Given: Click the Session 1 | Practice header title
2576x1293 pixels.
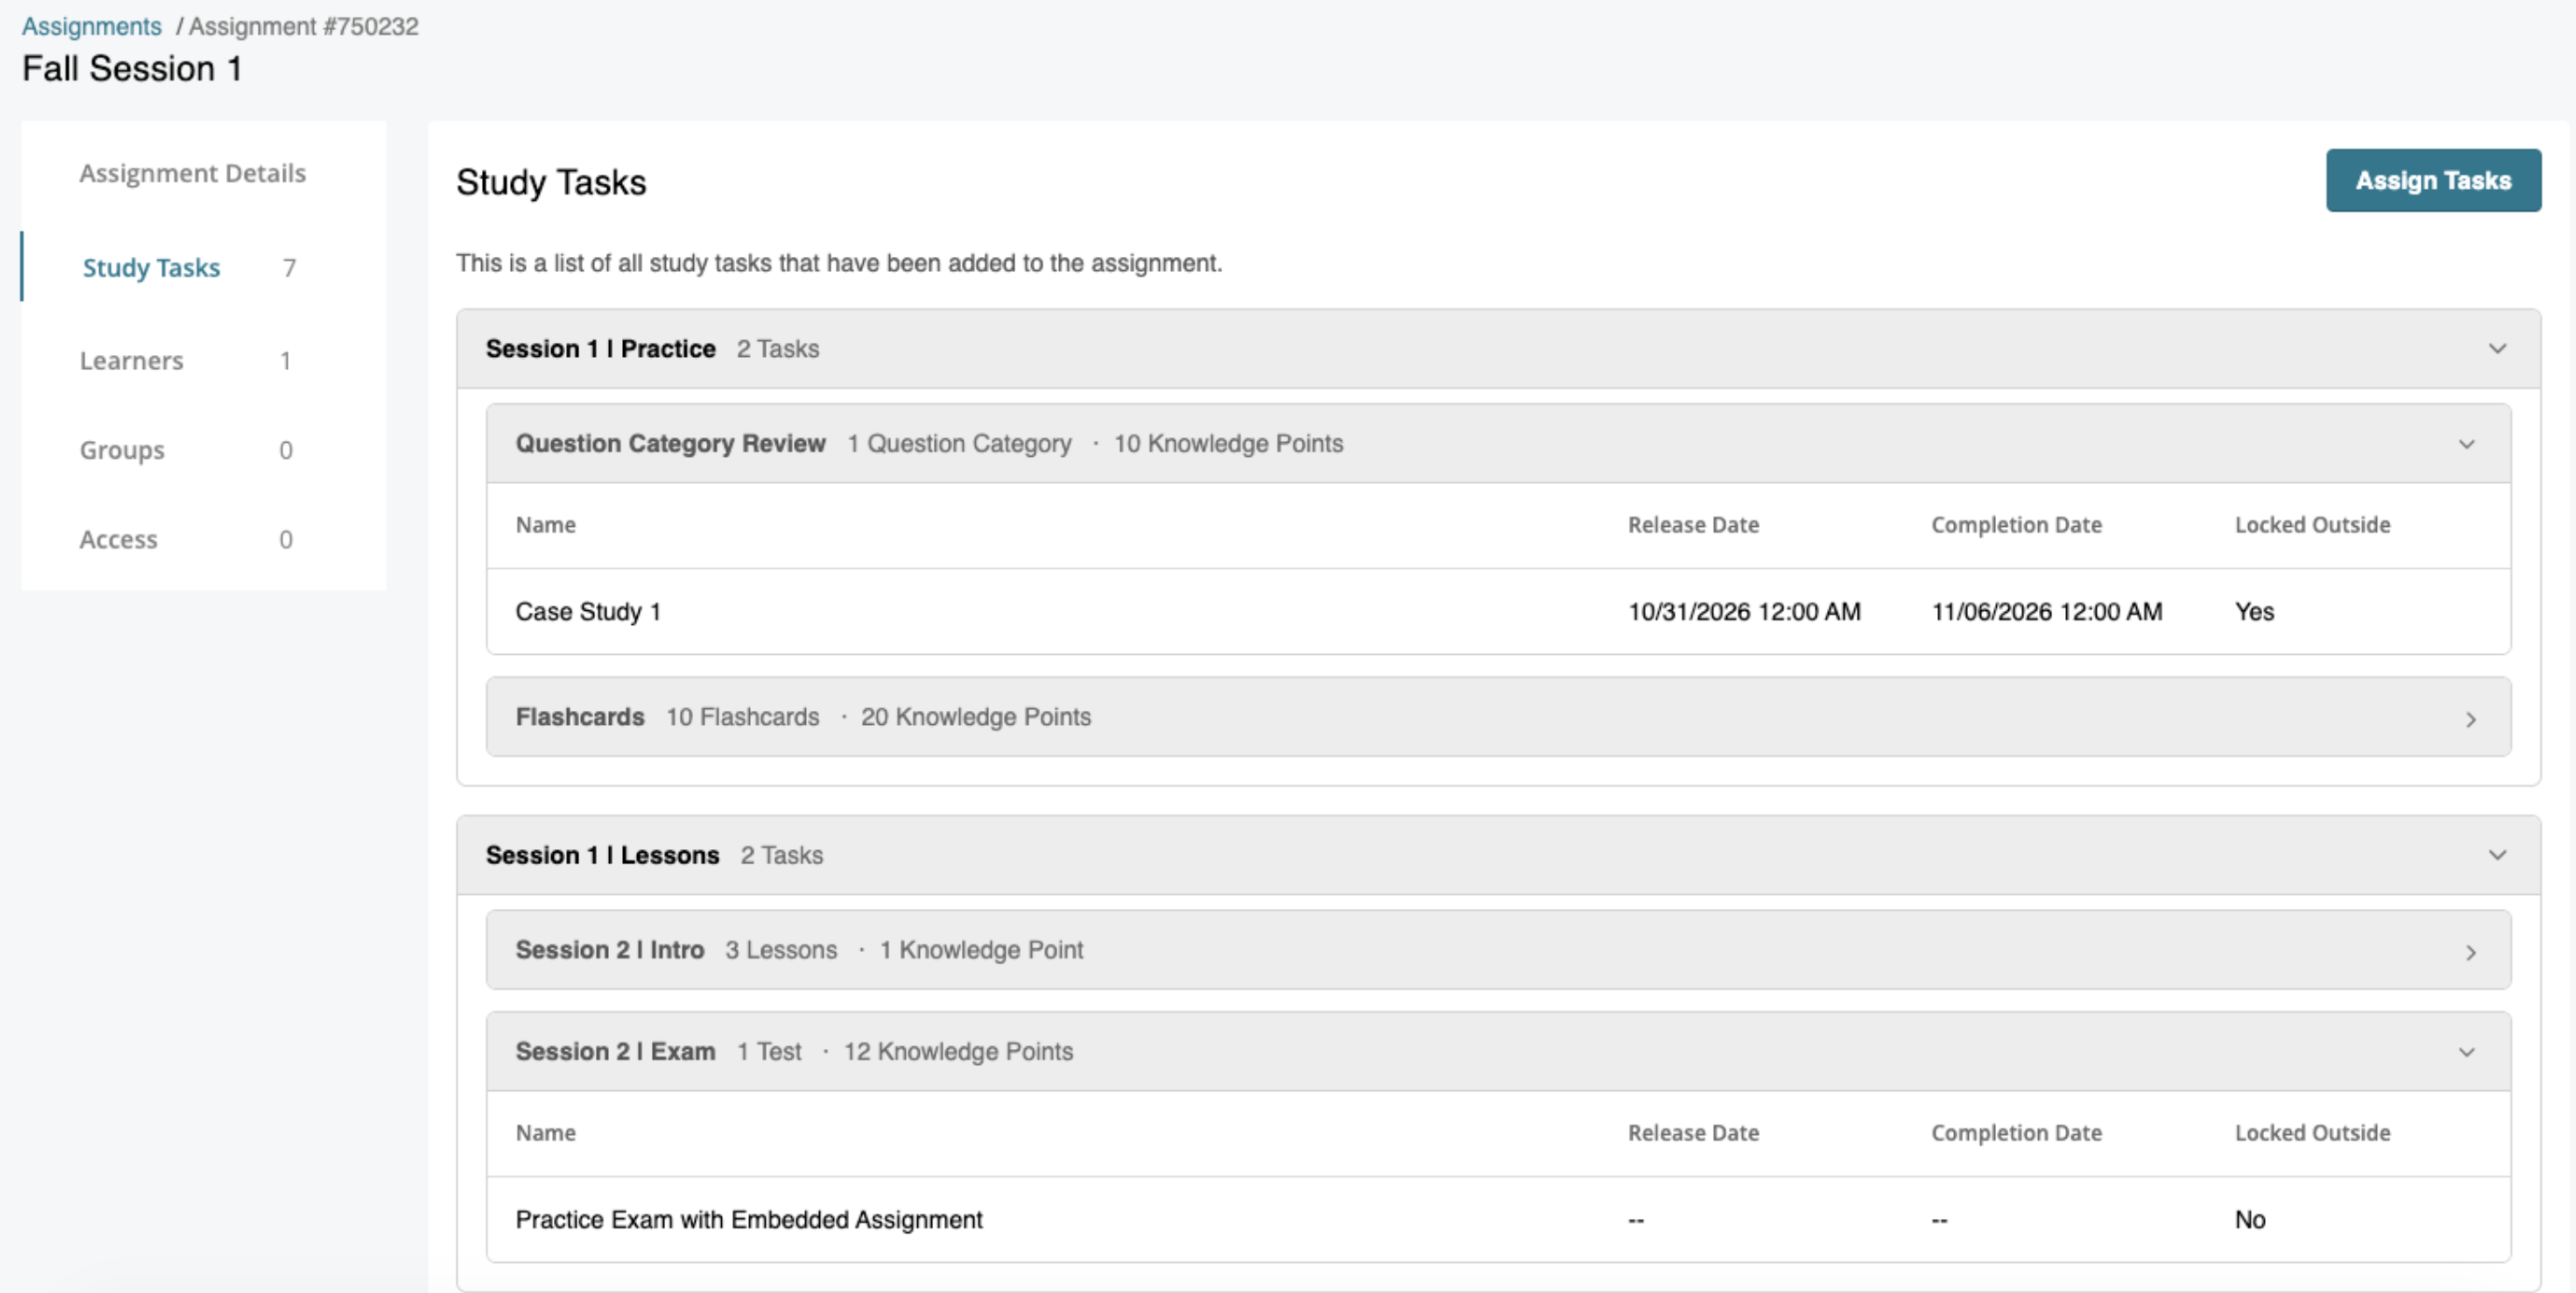Looking at the screenshot, I should point(600,348).
